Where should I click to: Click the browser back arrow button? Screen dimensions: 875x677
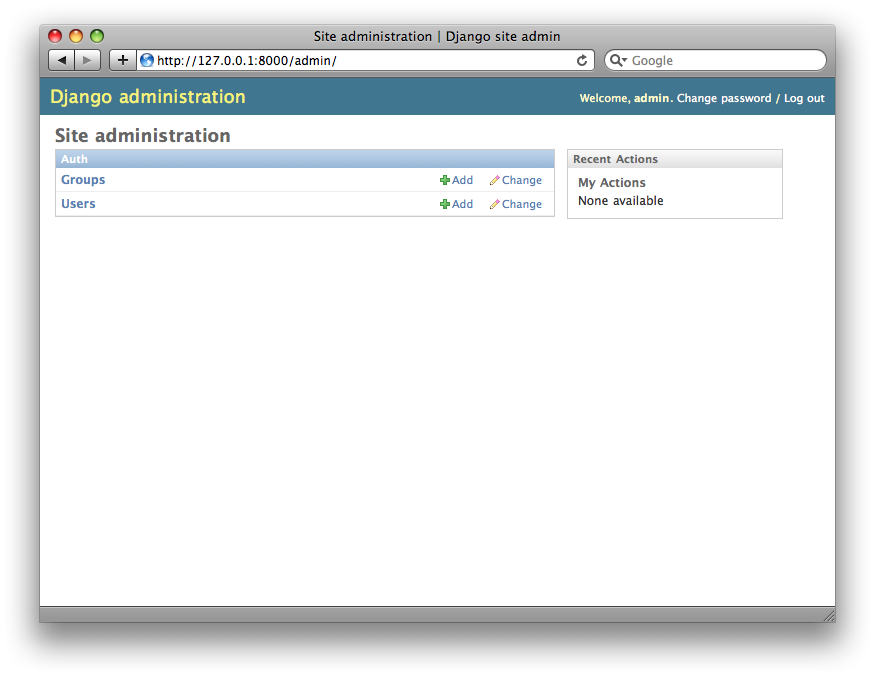click(61, 60)
